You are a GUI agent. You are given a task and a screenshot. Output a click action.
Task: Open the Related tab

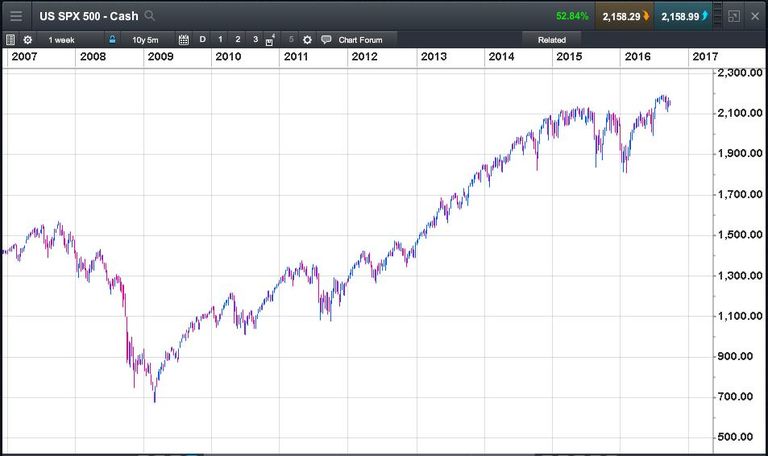[552, 40]
